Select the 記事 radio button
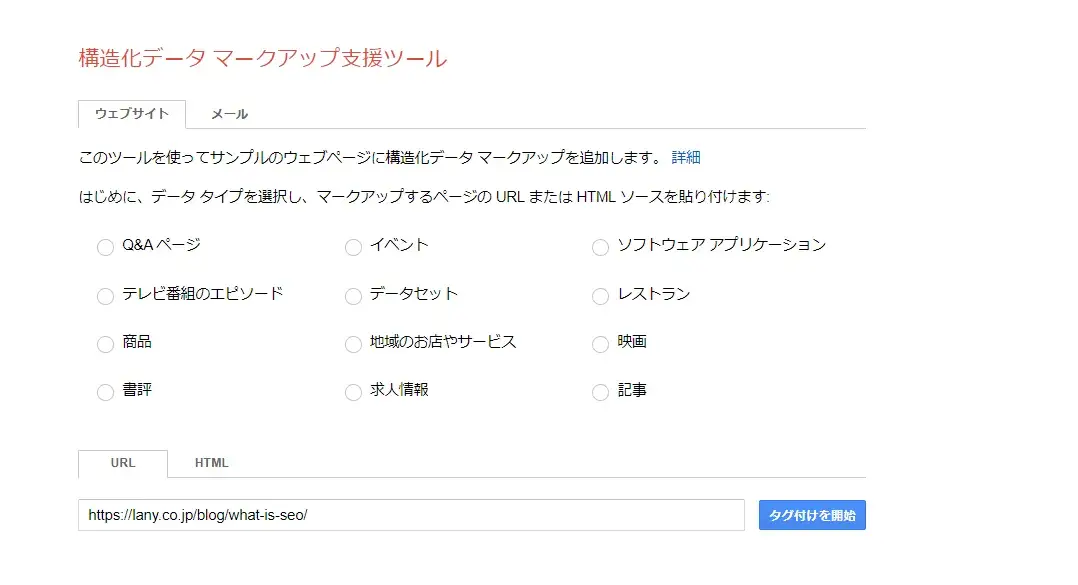This screenshot has width=1078, height=585. point(600,391)
